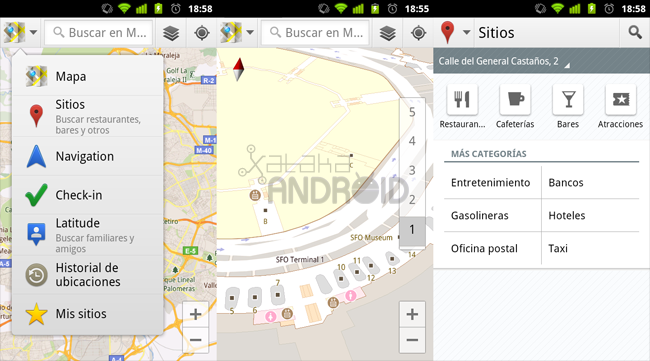Viewport: 650px width, 361px height.
Task: Tap pink information icon near gate 11
Action: tap(351, 296)
